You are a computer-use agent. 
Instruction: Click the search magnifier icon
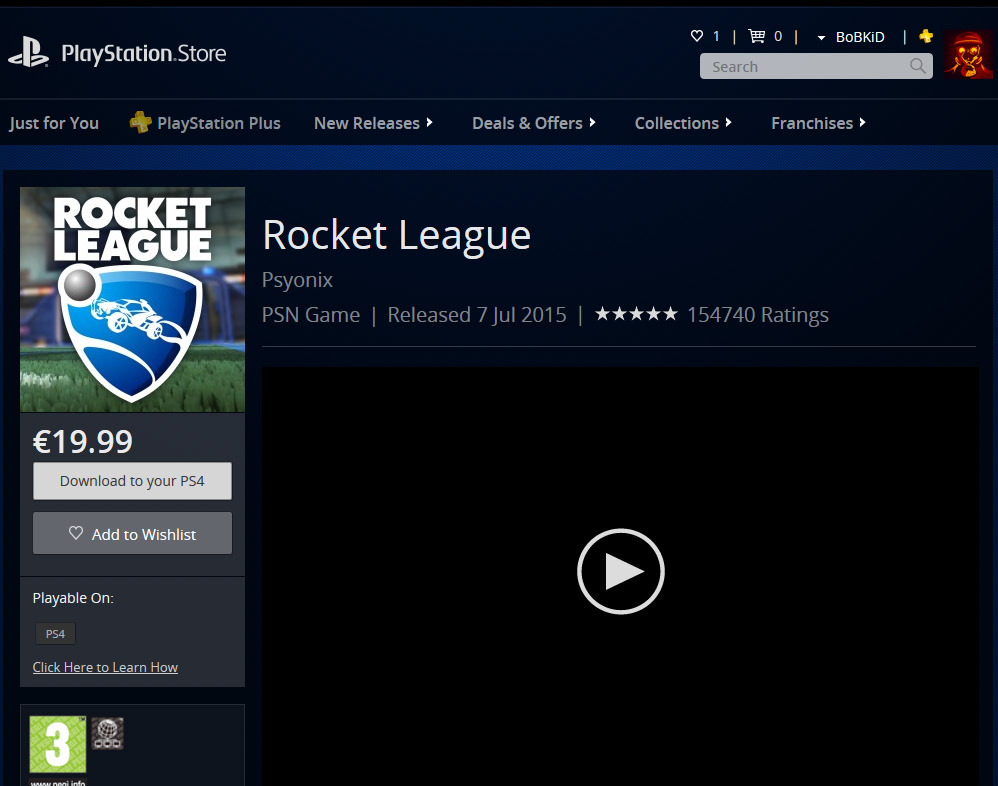(x=917, y=66)
